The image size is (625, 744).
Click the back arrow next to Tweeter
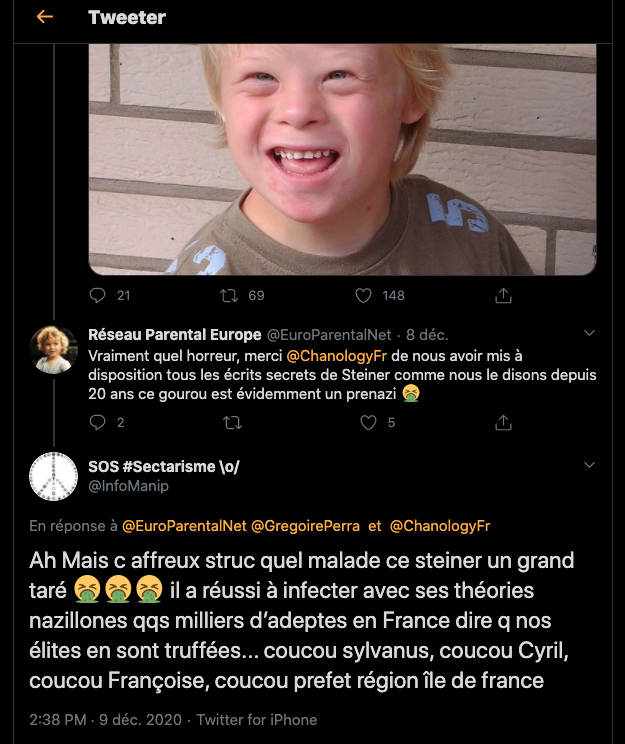pos(44,18)
